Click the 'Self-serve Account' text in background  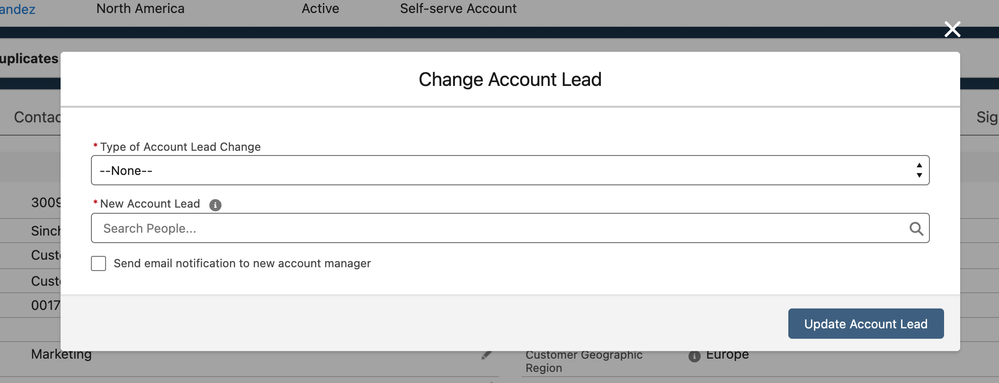[x=458, y=9]
